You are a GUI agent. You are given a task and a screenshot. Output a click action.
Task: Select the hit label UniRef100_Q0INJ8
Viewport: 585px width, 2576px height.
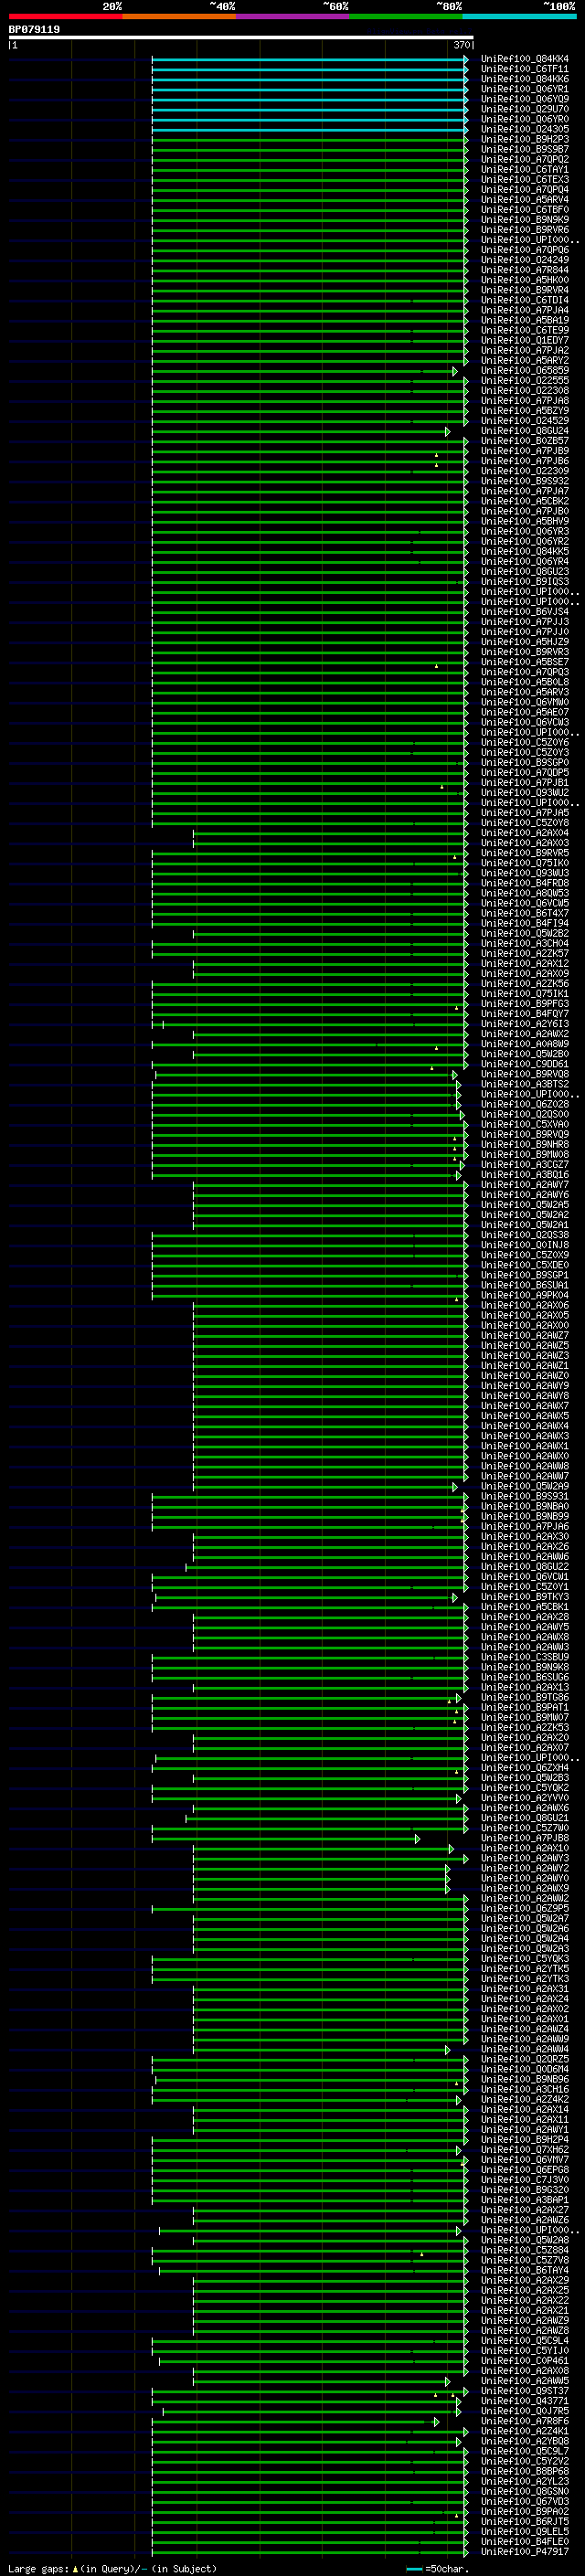(525, 1245)
